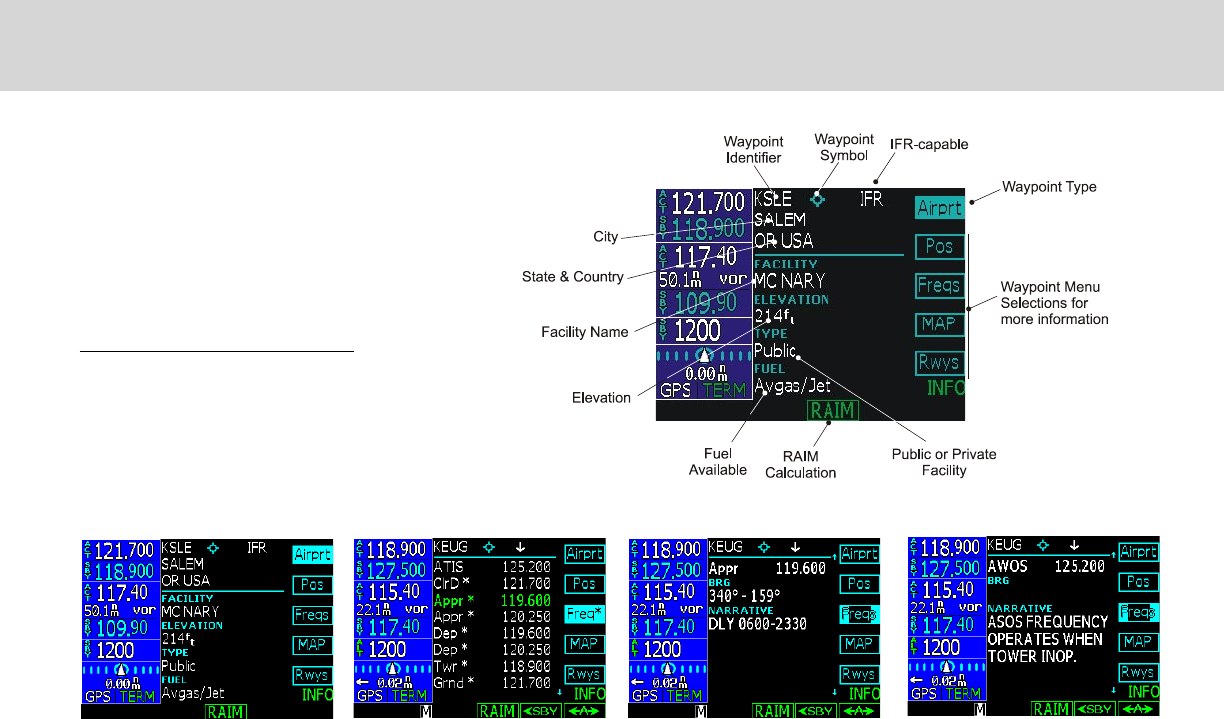Click the waypoint symbol on the large annotated screen

click(x=819, y=199)
